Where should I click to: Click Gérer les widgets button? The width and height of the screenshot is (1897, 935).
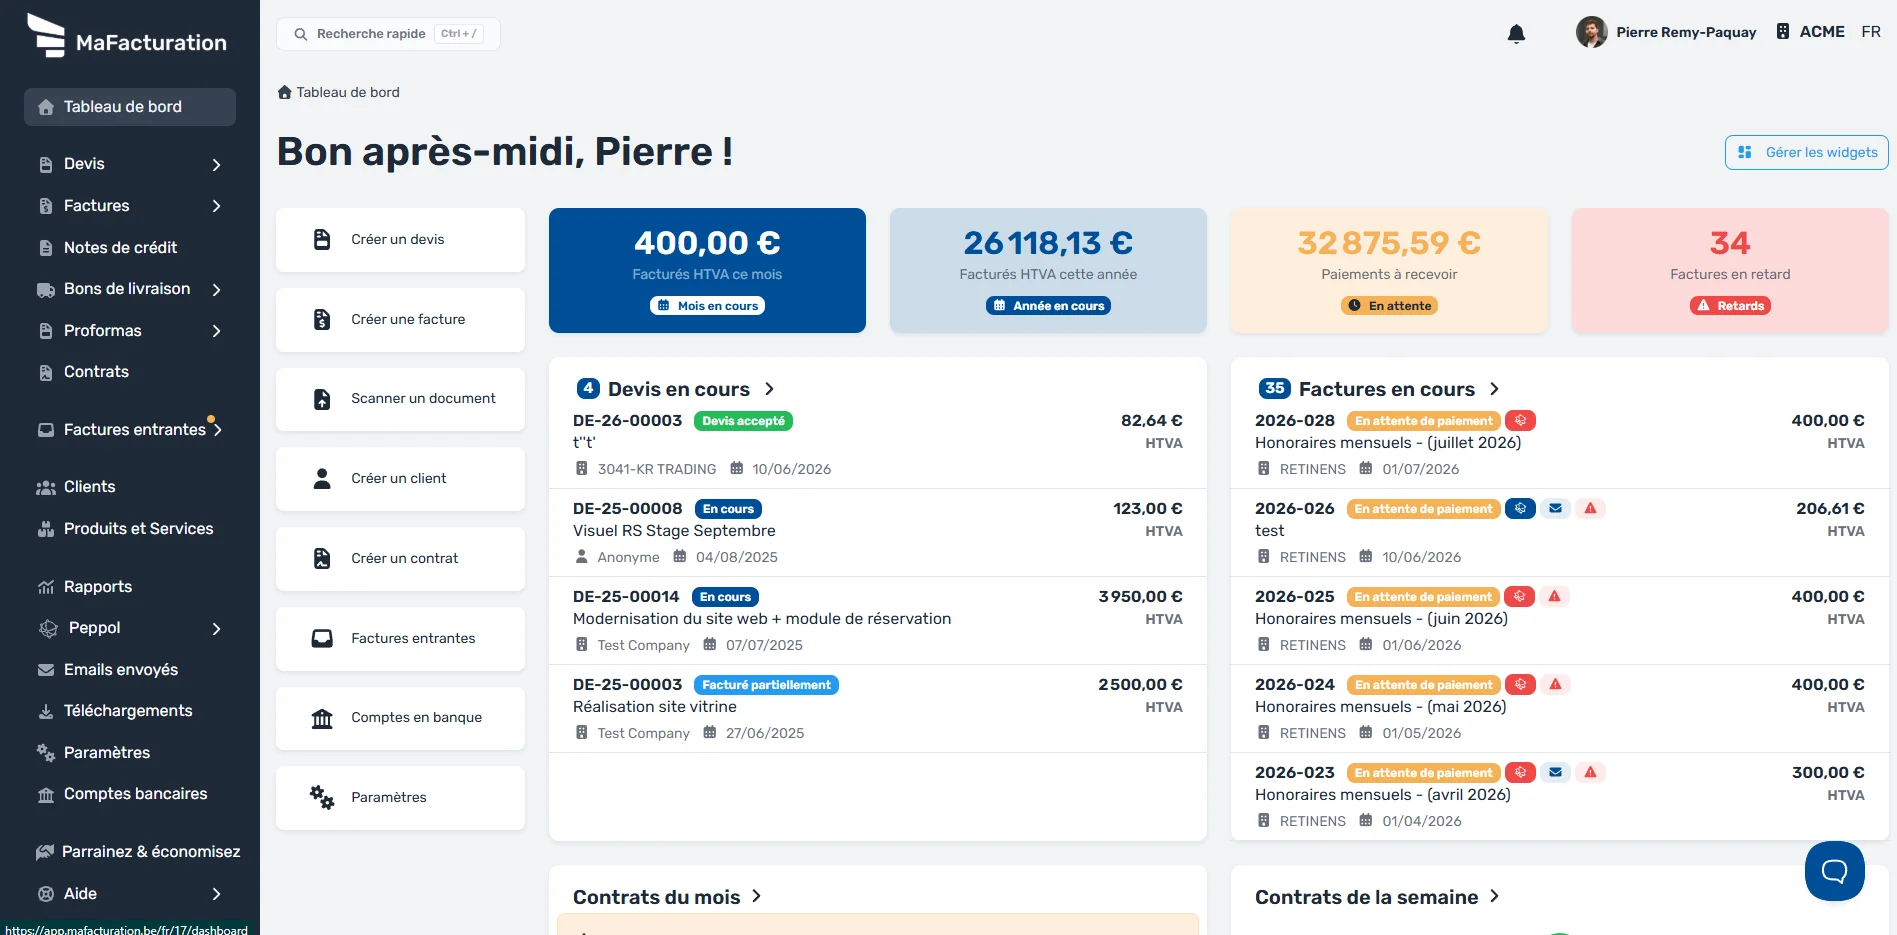coord(1806,152)
